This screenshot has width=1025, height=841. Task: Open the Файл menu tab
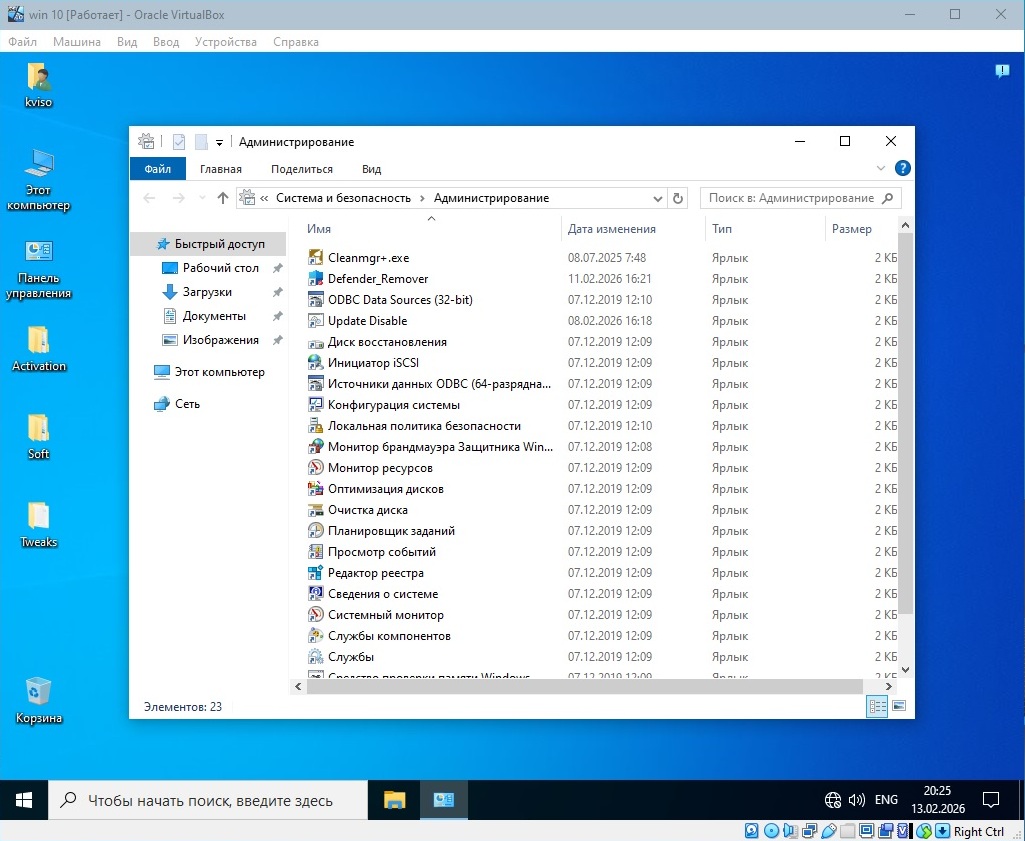tap(157, 169)
